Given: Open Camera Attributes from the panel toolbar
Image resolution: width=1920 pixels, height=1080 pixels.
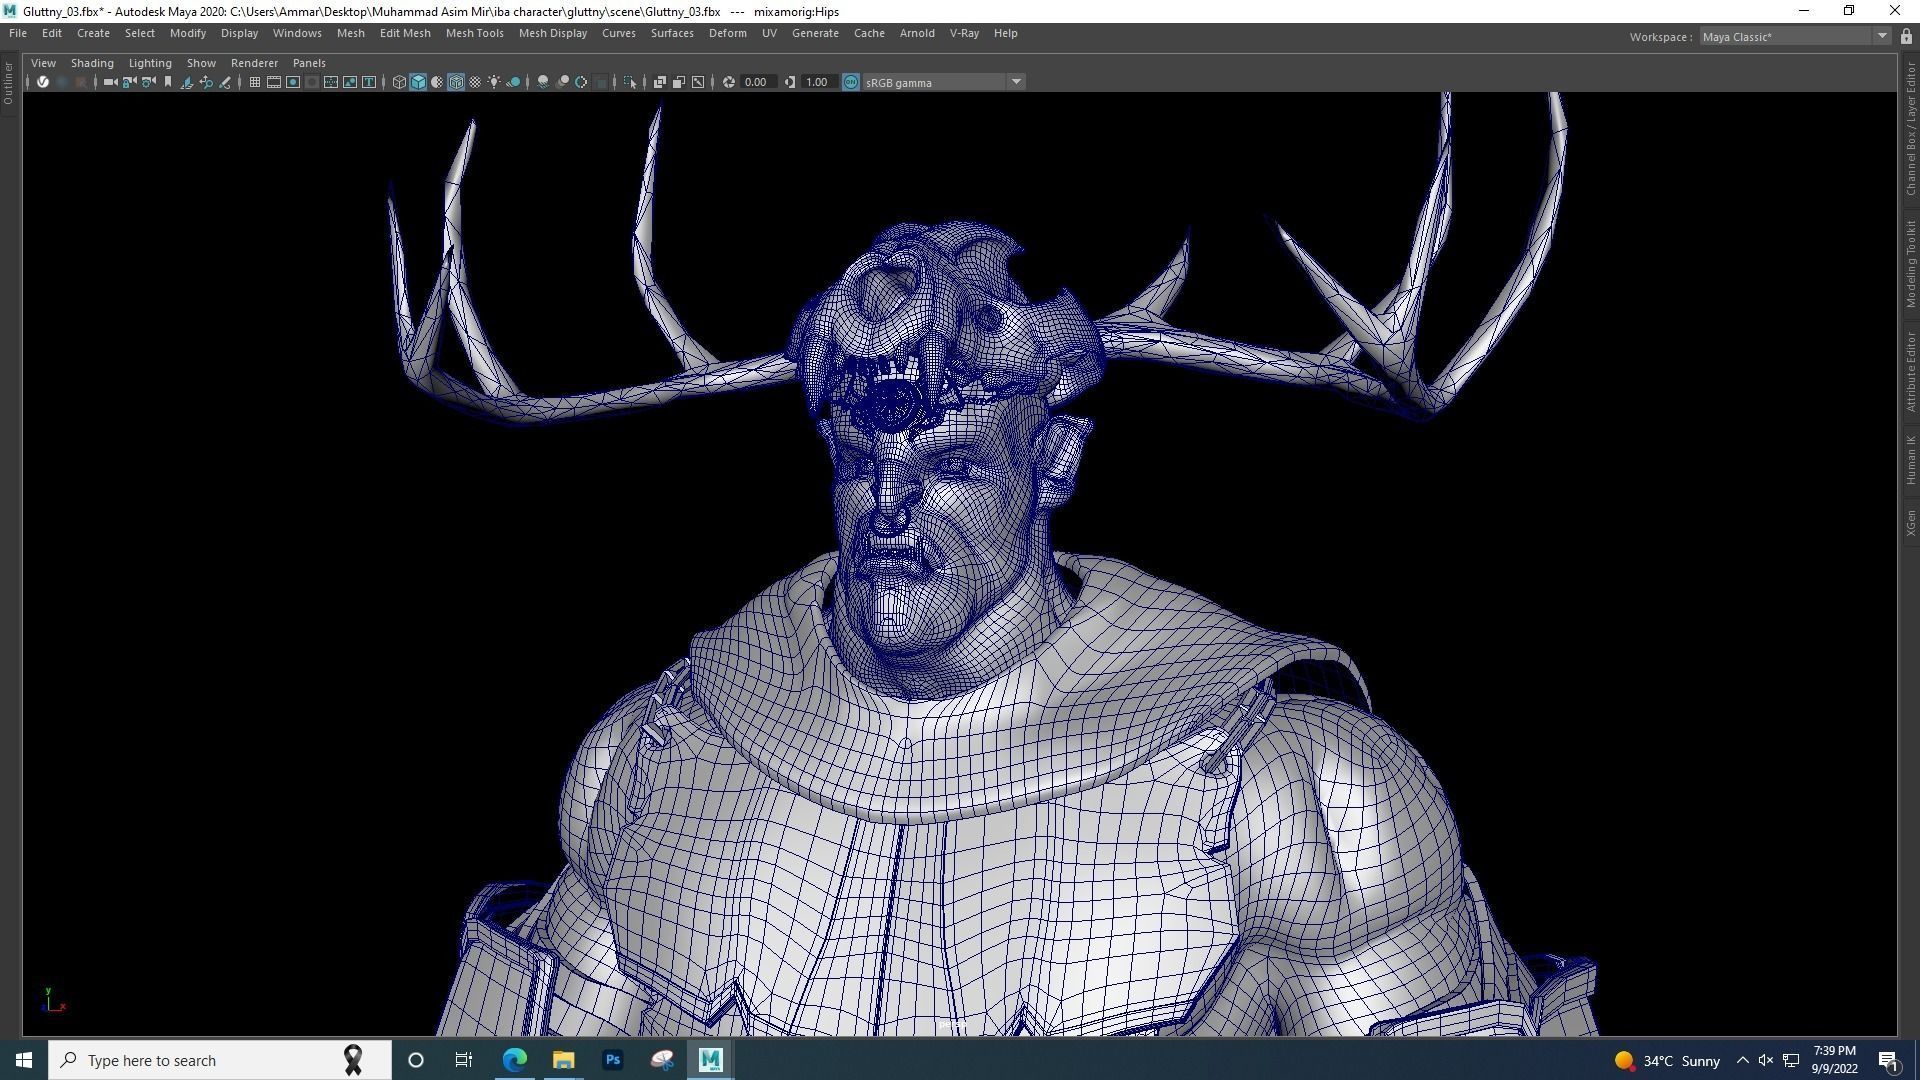Looking at the screenshot, I should (149, 82).
